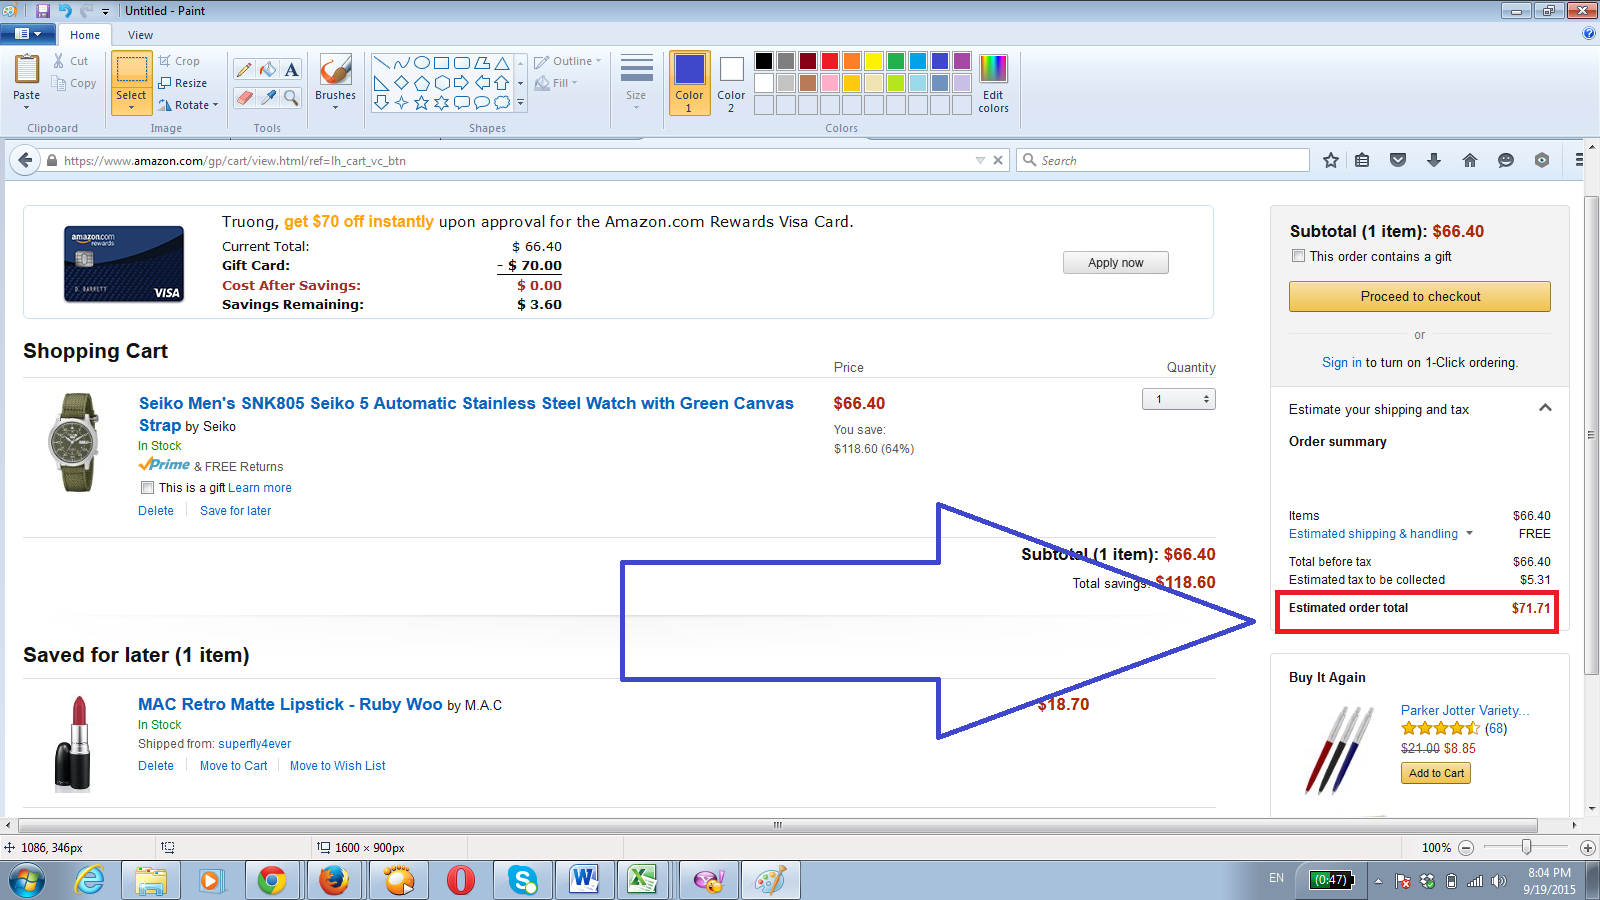Screen dimensions: 1600x900
Task: Select the Fill with color bucket tool
Action: (268, 69)
